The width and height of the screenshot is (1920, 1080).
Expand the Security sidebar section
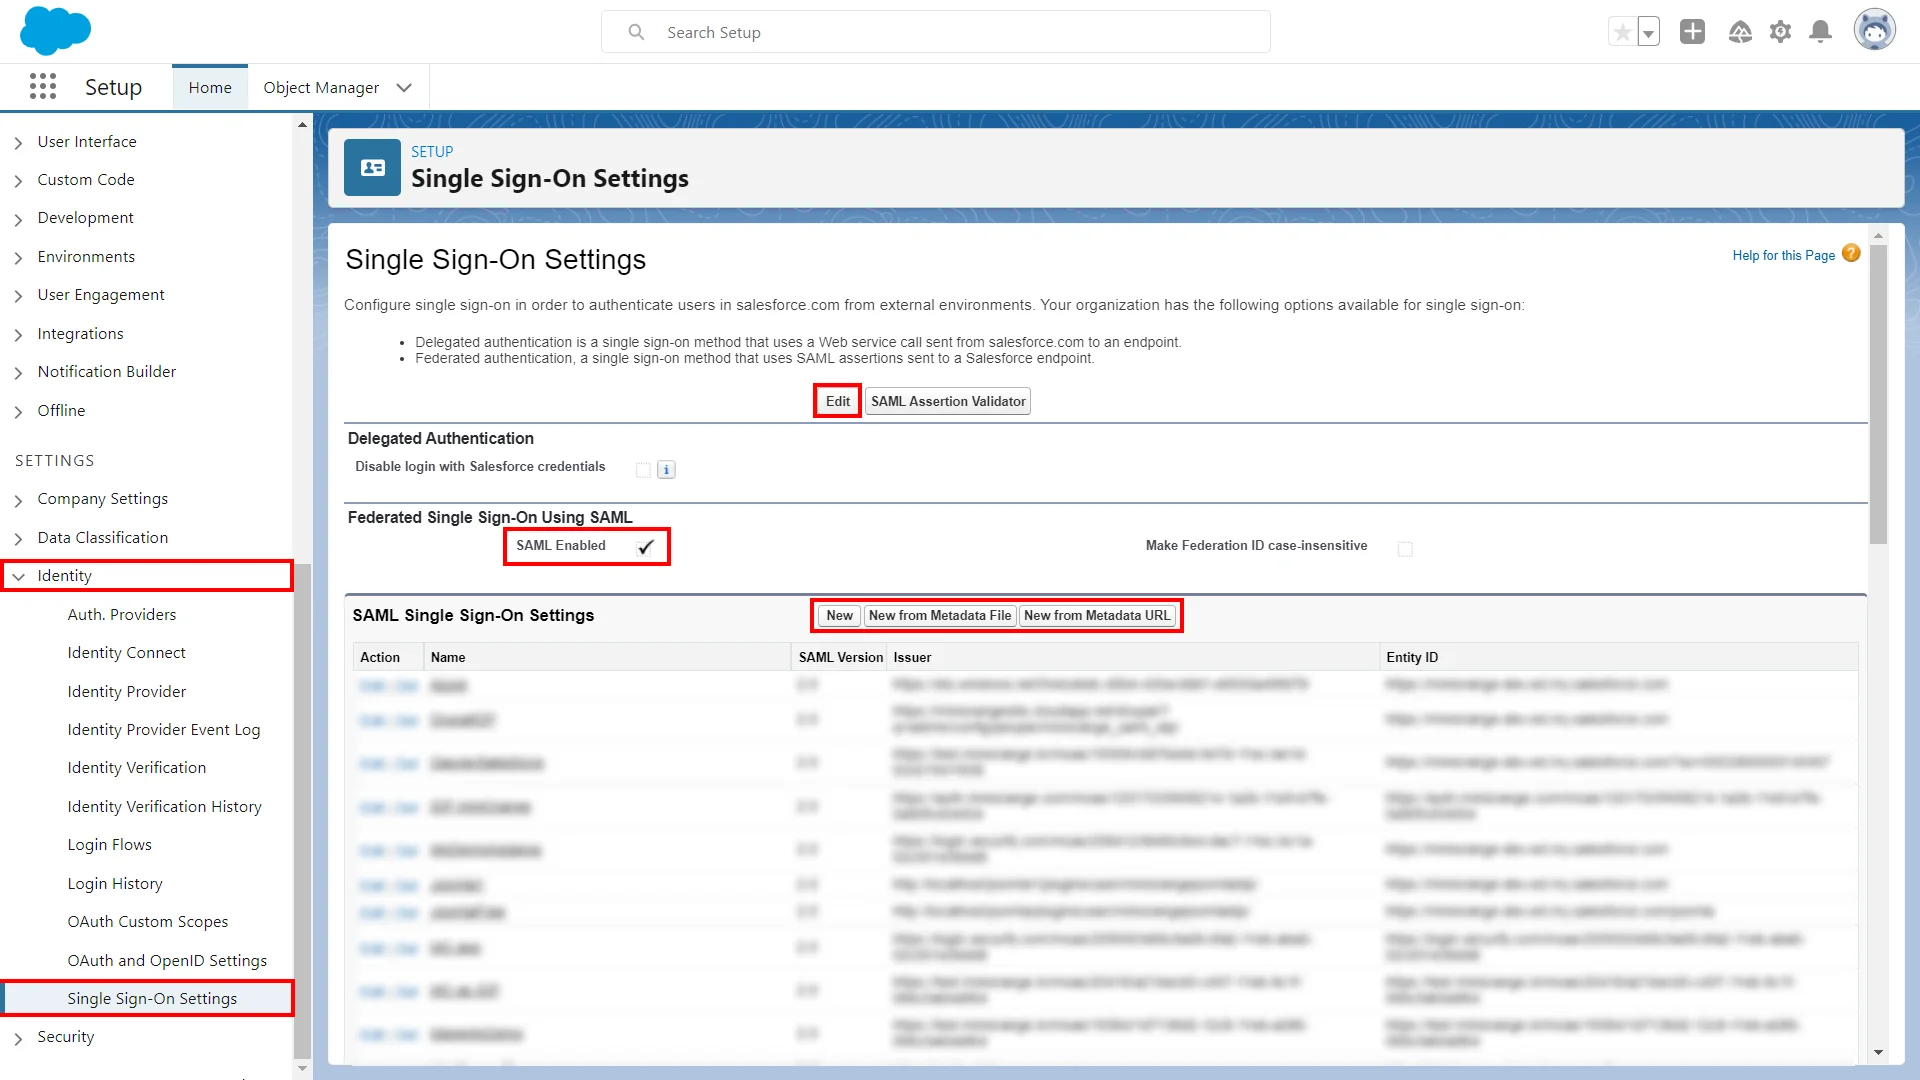pos(19,1037)
